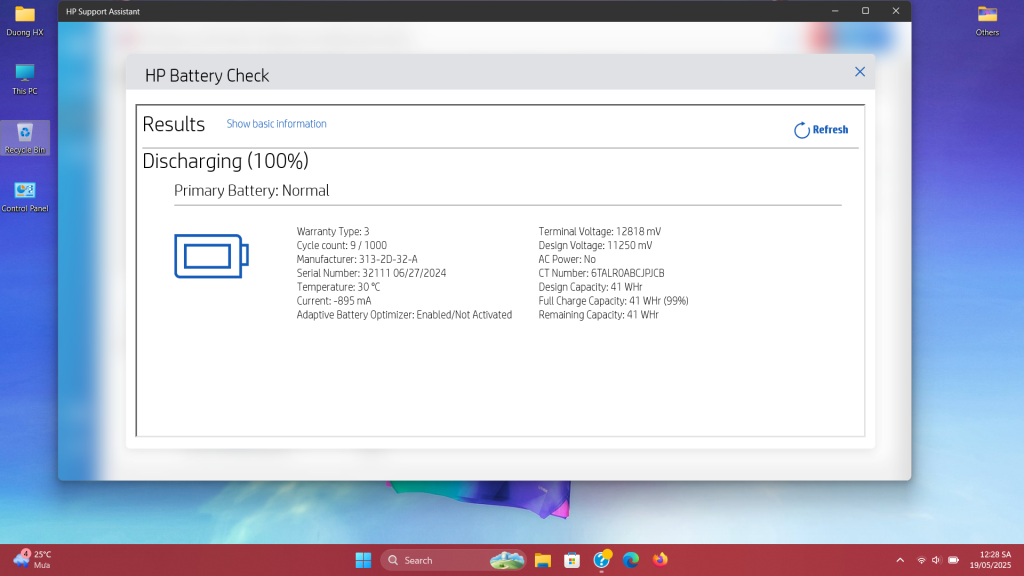Open Microsoft Edge from taskbar
The image size is (1024, 576).
coord(631,560)
